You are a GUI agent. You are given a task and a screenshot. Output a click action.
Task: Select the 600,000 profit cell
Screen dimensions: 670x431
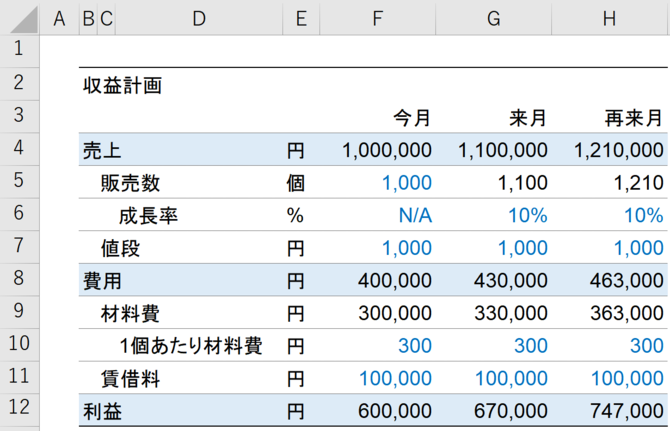pos(377,410)
